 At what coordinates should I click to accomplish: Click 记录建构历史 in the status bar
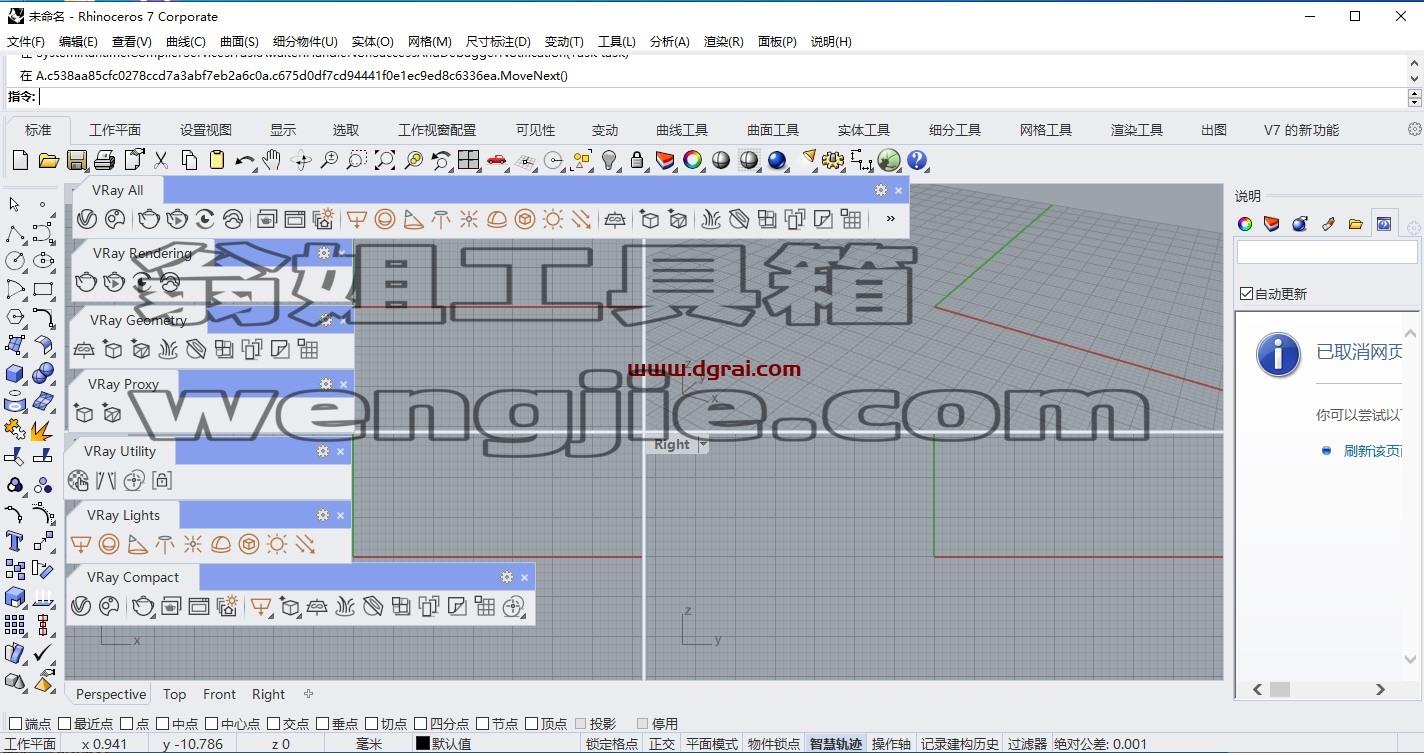point(960,743)
